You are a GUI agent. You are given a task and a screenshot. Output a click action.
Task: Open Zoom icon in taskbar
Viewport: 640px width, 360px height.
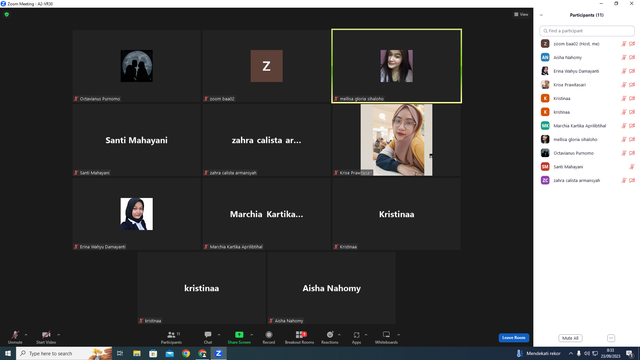pos(218,353)
